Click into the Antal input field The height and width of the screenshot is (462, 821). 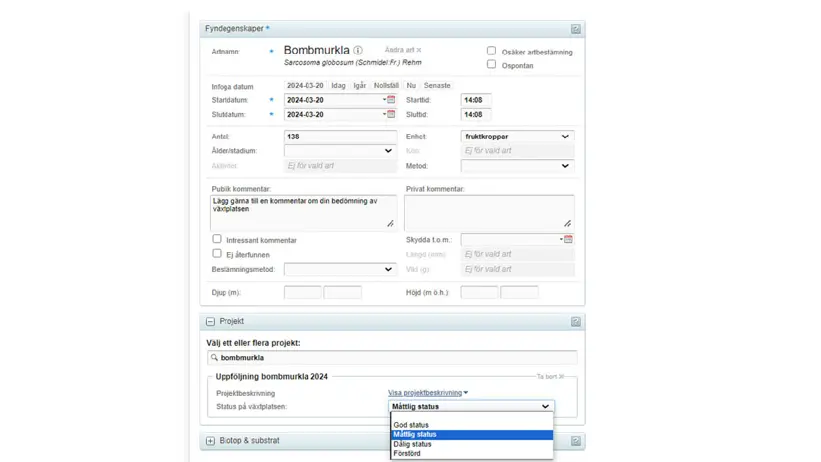[x=340, y=136]
